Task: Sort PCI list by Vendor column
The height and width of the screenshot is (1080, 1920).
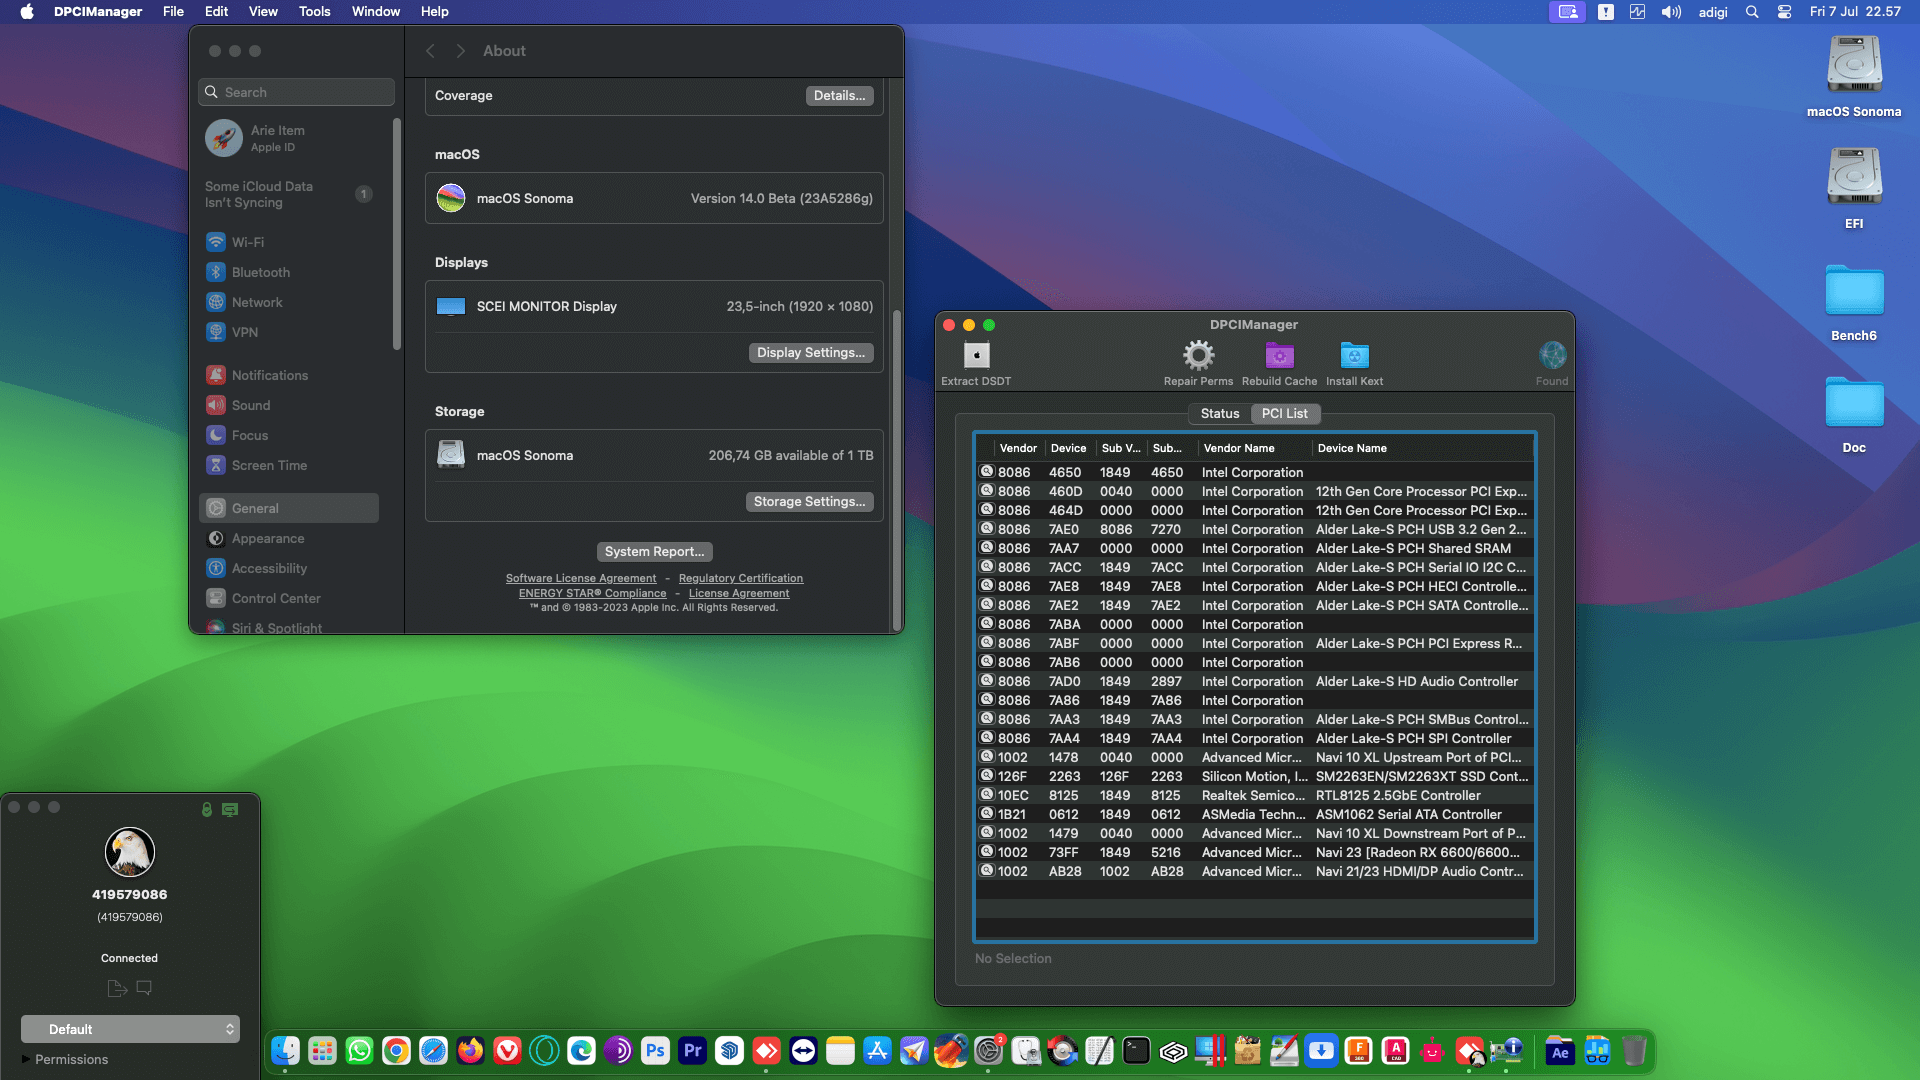Action: 1018,448
